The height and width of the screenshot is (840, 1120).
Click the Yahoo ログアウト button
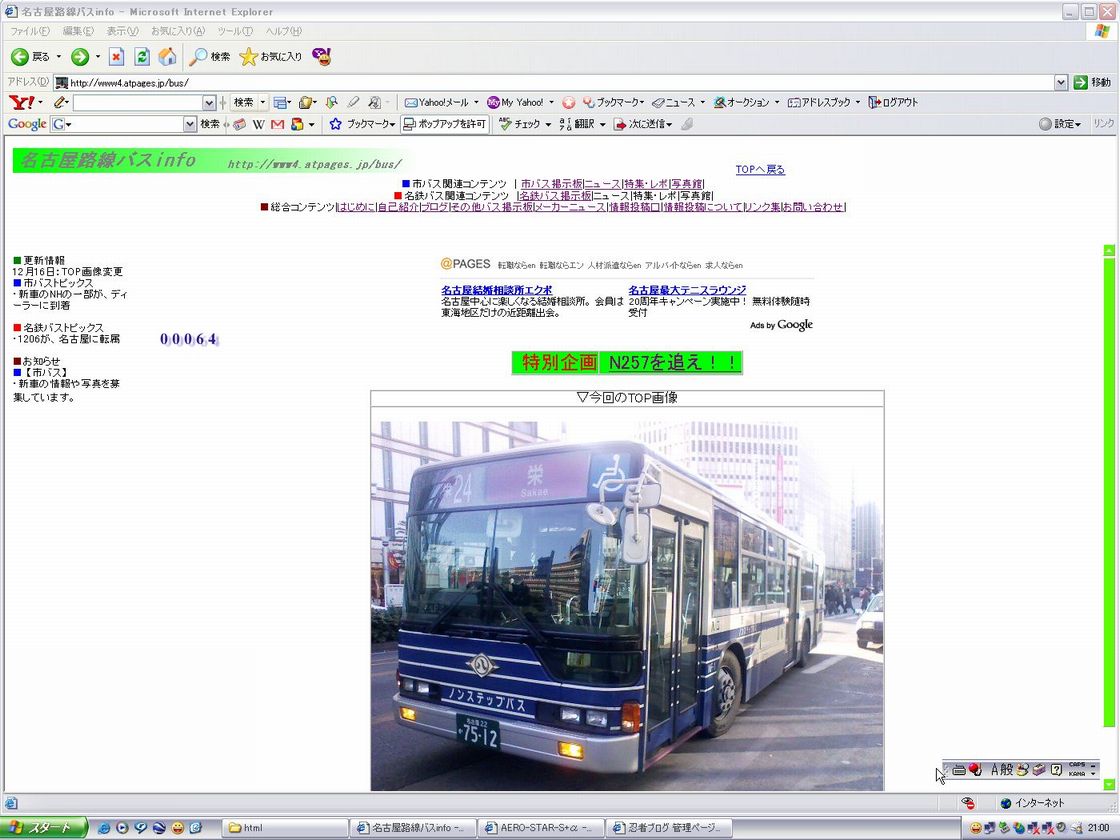pyautogui.click(x=893, y=102)
